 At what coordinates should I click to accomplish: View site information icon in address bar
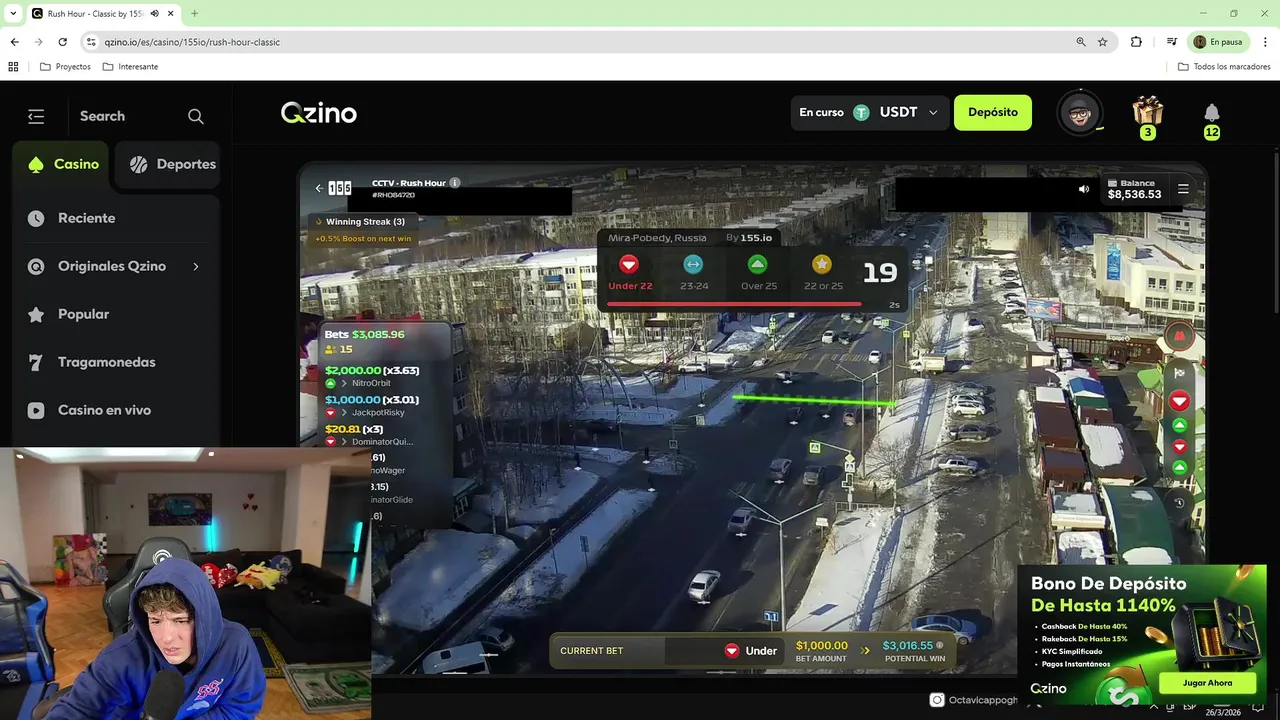pyautogui.click(x=91, y=42)
